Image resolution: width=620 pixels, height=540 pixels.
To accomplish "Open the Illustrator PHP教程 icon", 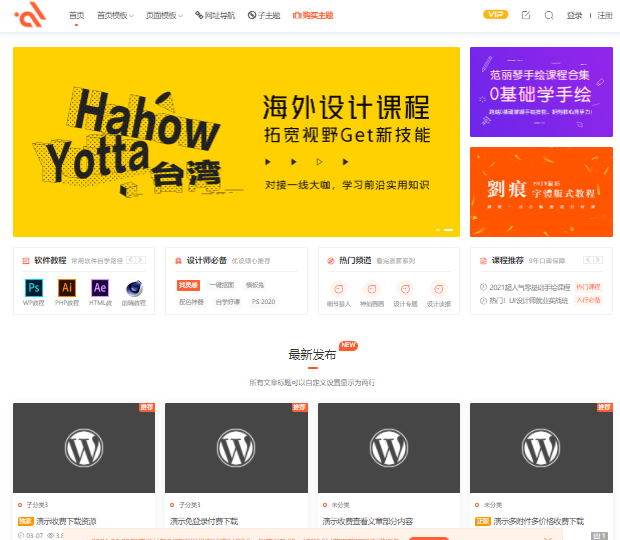I will pyautogui.click(x=67, y=287).
